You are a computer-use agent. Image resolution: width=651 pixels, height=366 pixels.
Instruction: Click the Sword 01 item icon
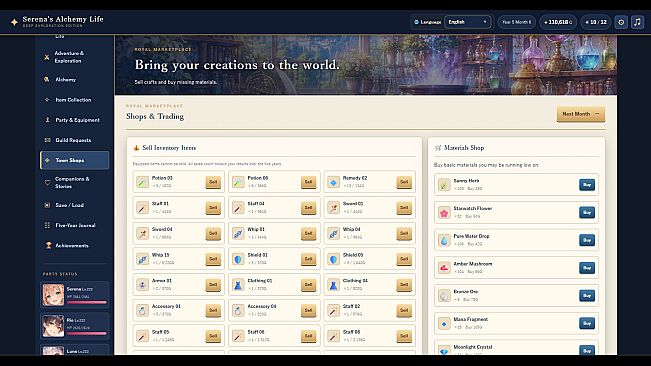pyautogui.click(x=333, y=207)
